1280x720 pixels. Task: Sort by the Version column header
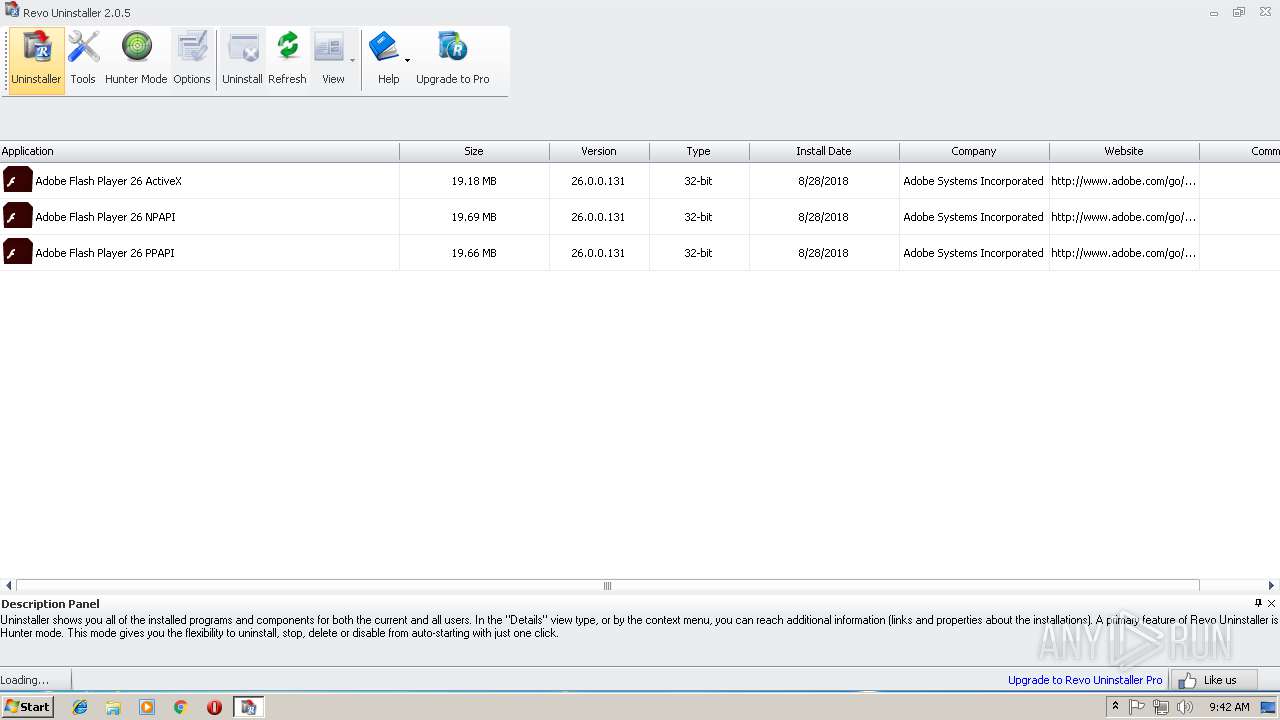(x=599, y=151)
